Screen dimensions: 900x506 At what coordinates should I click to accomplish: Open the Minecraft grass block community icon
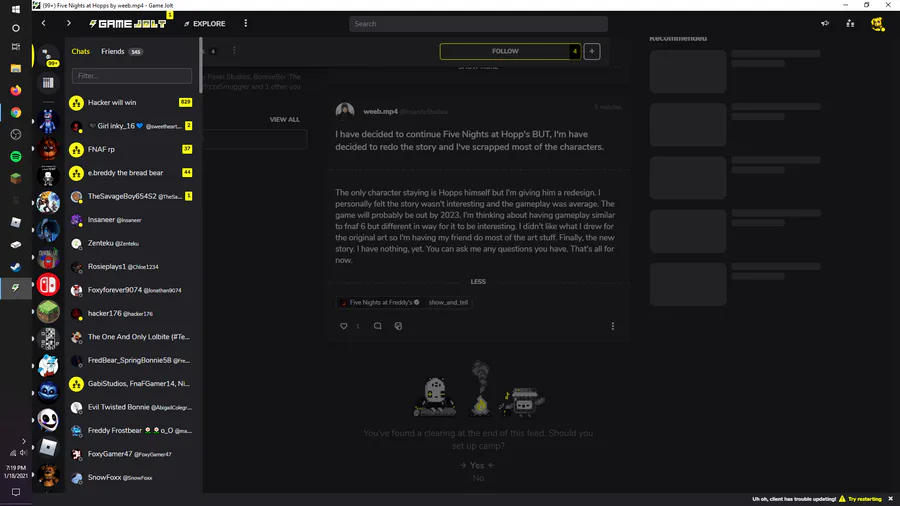(48, 312)
